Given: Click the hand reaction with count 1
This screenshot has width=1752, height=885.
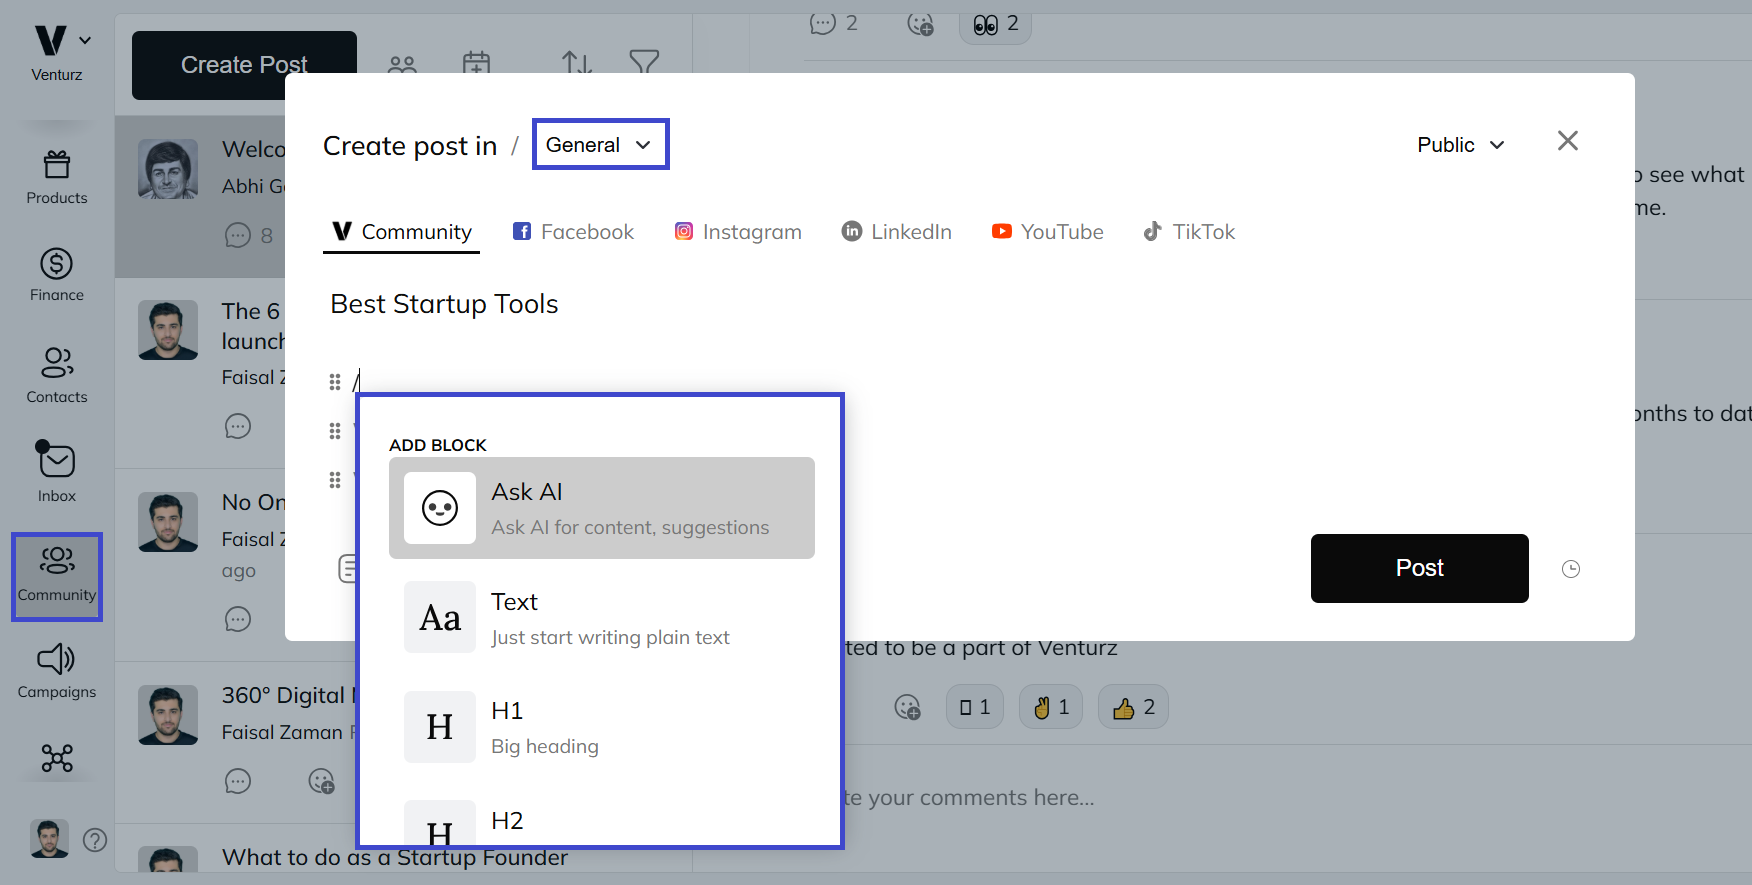Looking at the screenshot, I should click(1051, 707).
